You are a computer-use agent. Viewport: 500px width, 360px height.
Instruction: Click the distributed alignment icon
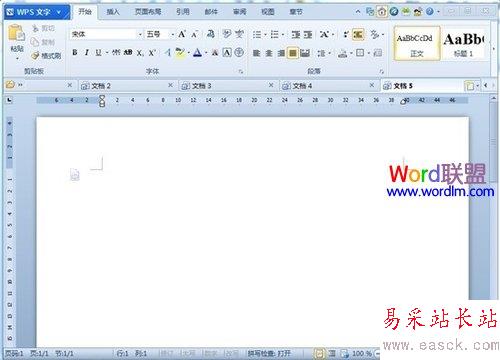[x=305, y=53]
